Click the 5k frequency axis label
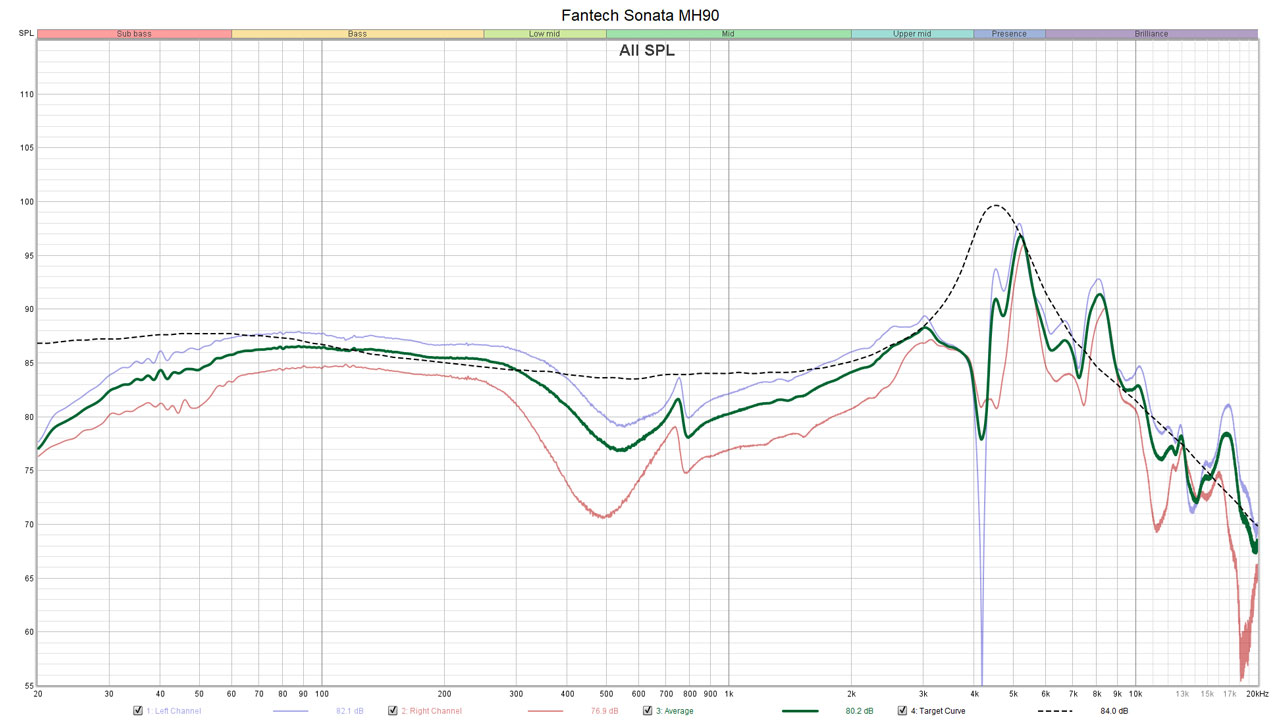 pyautogui.click(x=1013, y=693)
